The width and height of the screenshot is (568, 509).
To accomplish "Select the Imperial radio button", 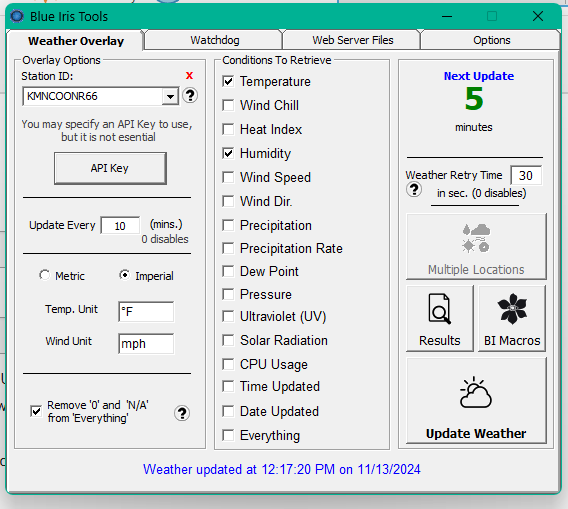I will coord(124,275).
